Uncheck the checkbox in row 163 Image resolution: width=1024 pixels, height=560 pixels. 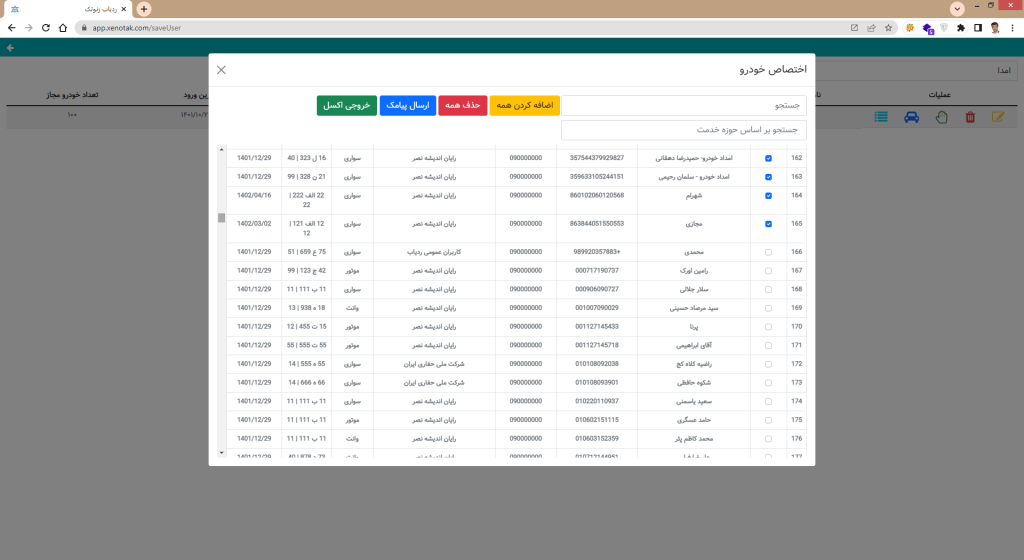tap(768, 177)
